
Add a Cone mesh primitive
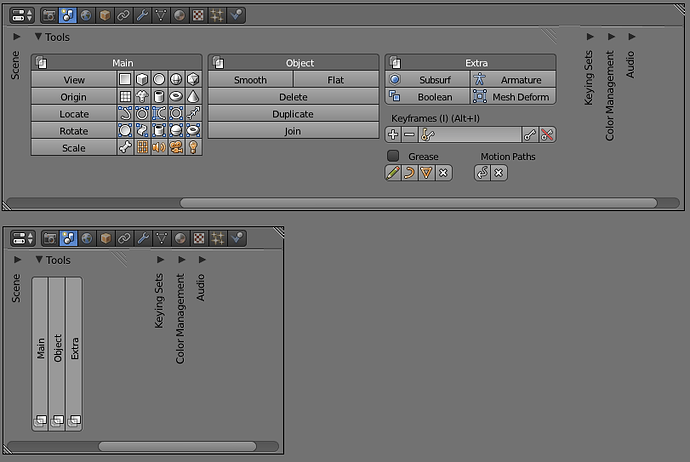(193, 96)
